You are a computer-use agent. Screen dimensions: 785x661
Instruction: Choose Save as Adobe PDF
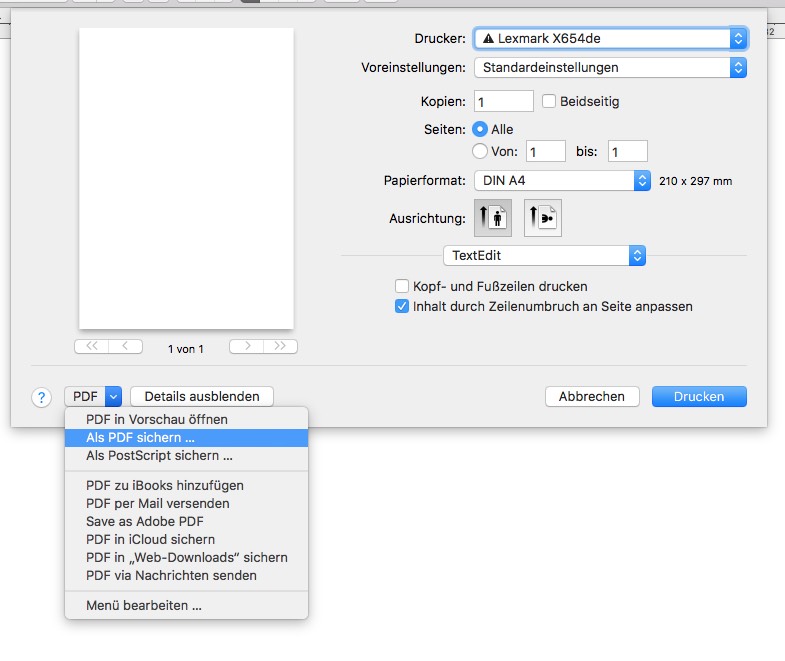[x=186, y=521]
